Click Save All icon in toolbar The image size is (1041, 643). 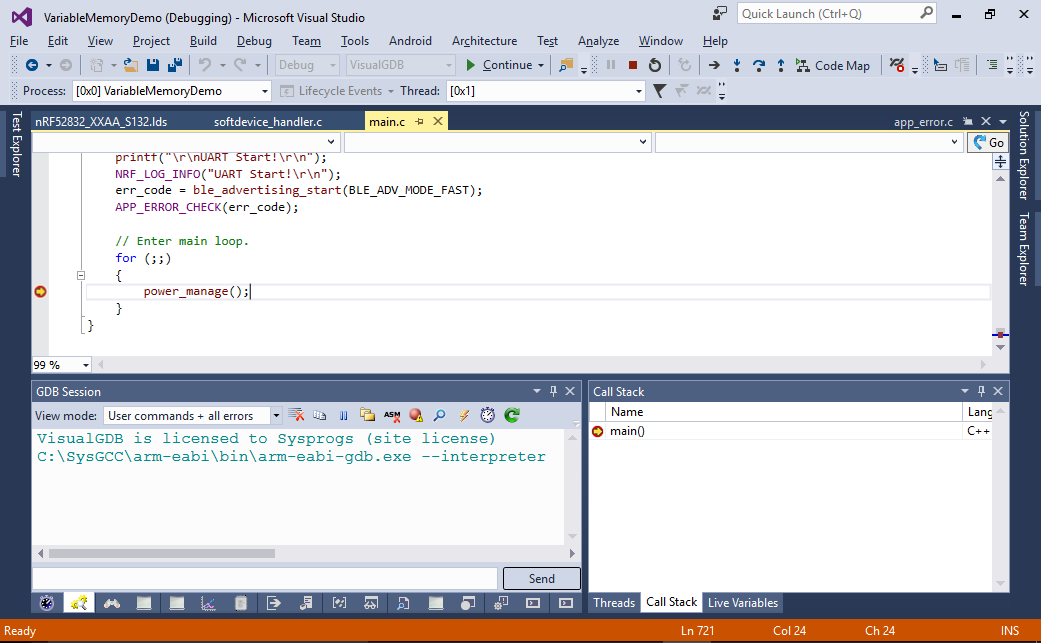coord(175,65)
